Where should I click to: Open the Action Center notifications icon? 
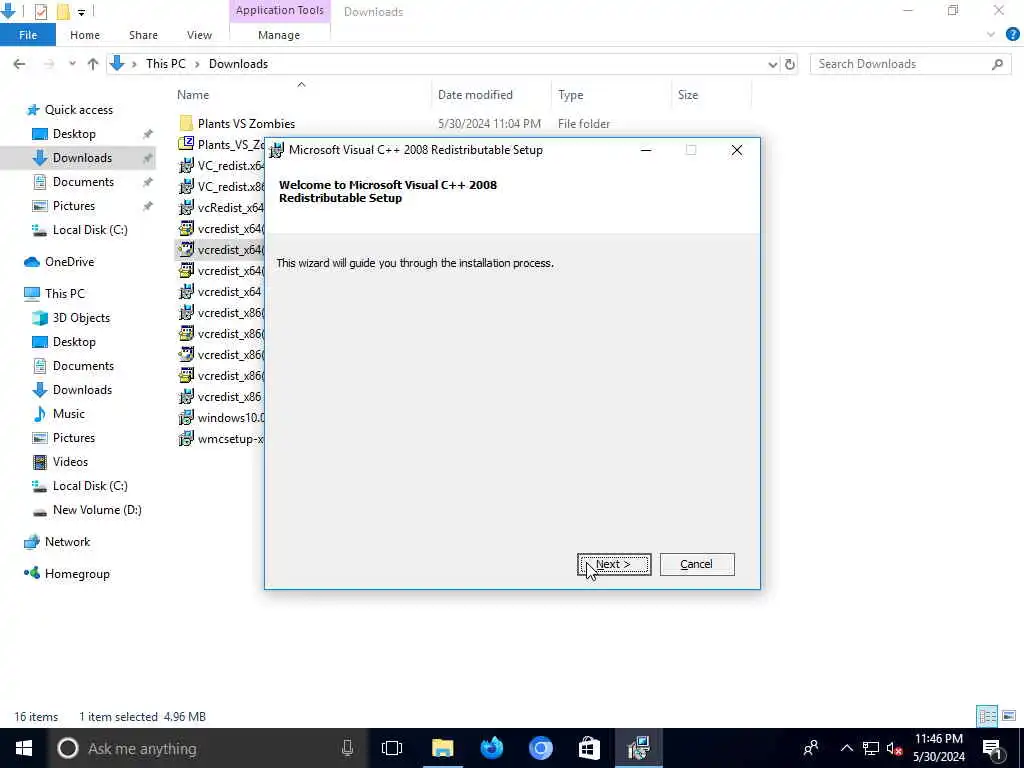click(x=993, y=748)
